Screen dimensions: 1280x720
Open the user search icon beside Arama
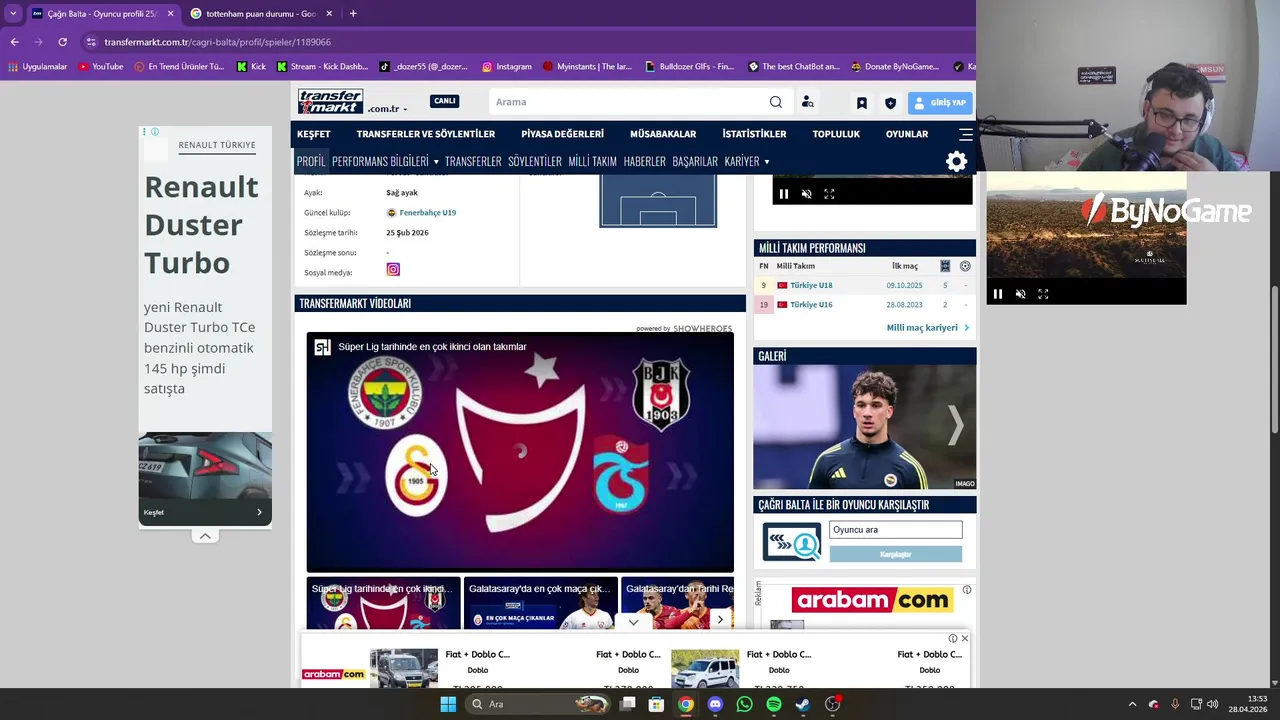tap(807, 102)
